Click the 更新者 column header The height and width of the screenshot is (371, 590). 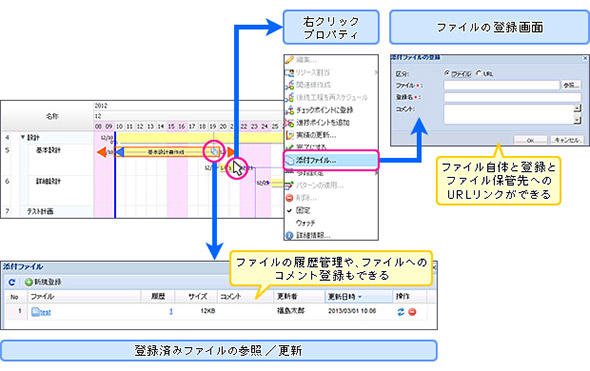coord(299,296)
